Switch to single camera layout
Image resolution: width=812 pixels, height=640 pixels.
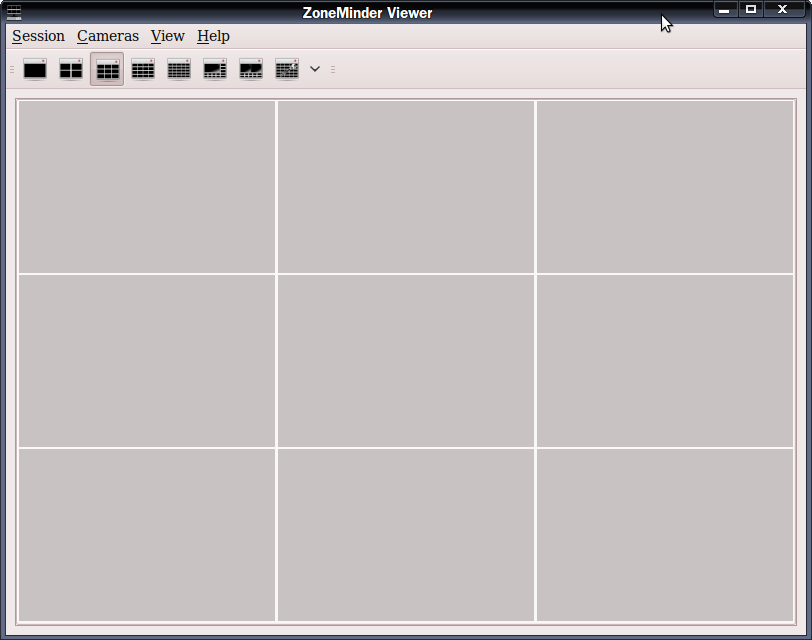point(35,69)
